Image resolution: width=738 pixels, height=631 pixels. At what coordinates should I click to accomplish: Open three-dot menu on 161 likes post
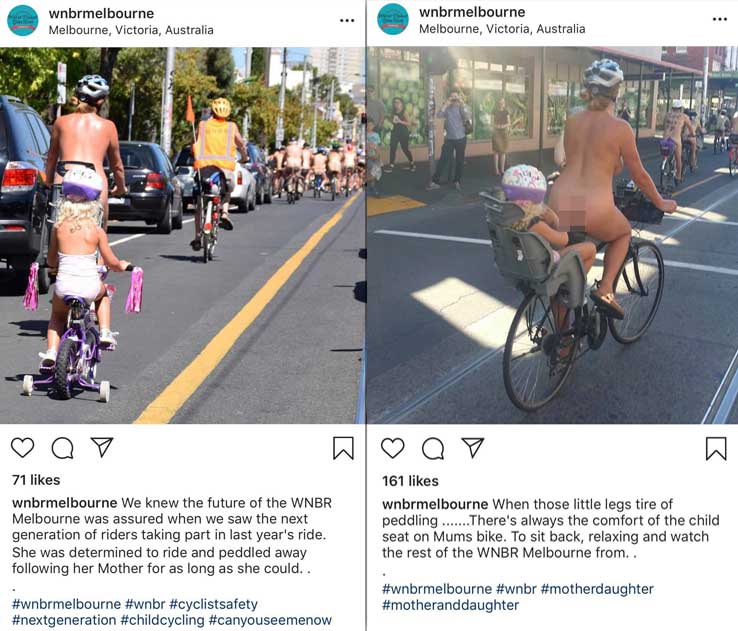(x=720, y=19)
